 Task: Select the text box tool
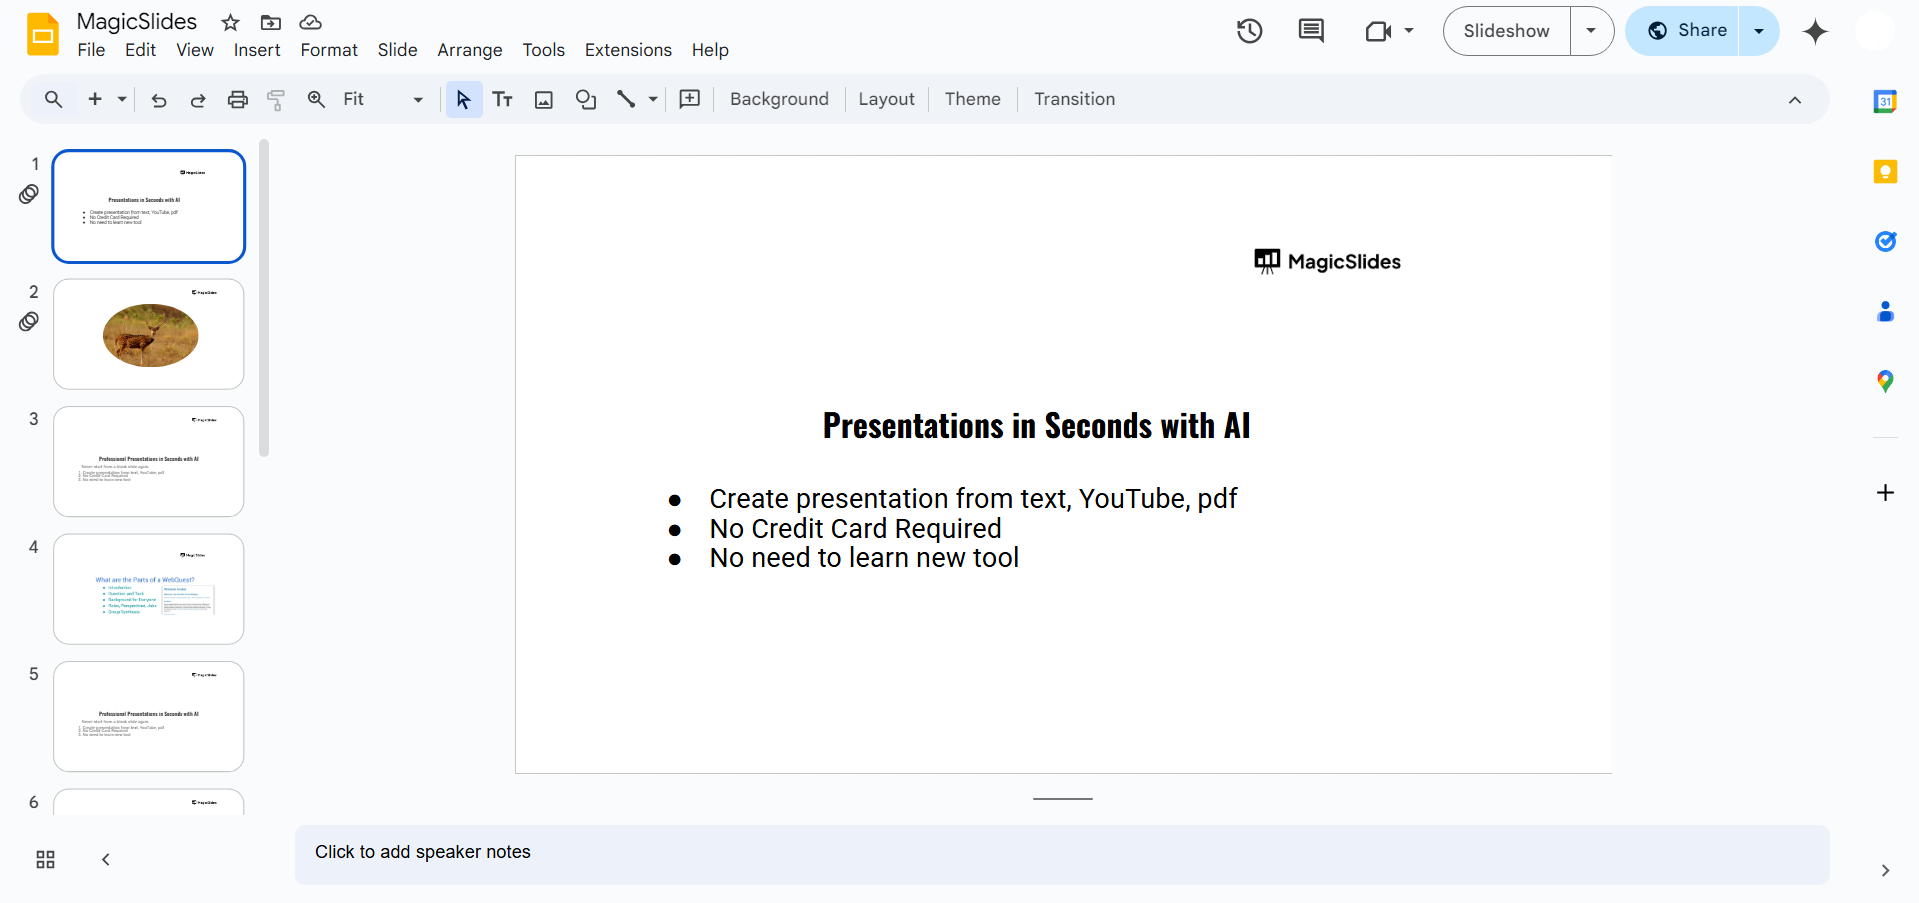point(503,99)
